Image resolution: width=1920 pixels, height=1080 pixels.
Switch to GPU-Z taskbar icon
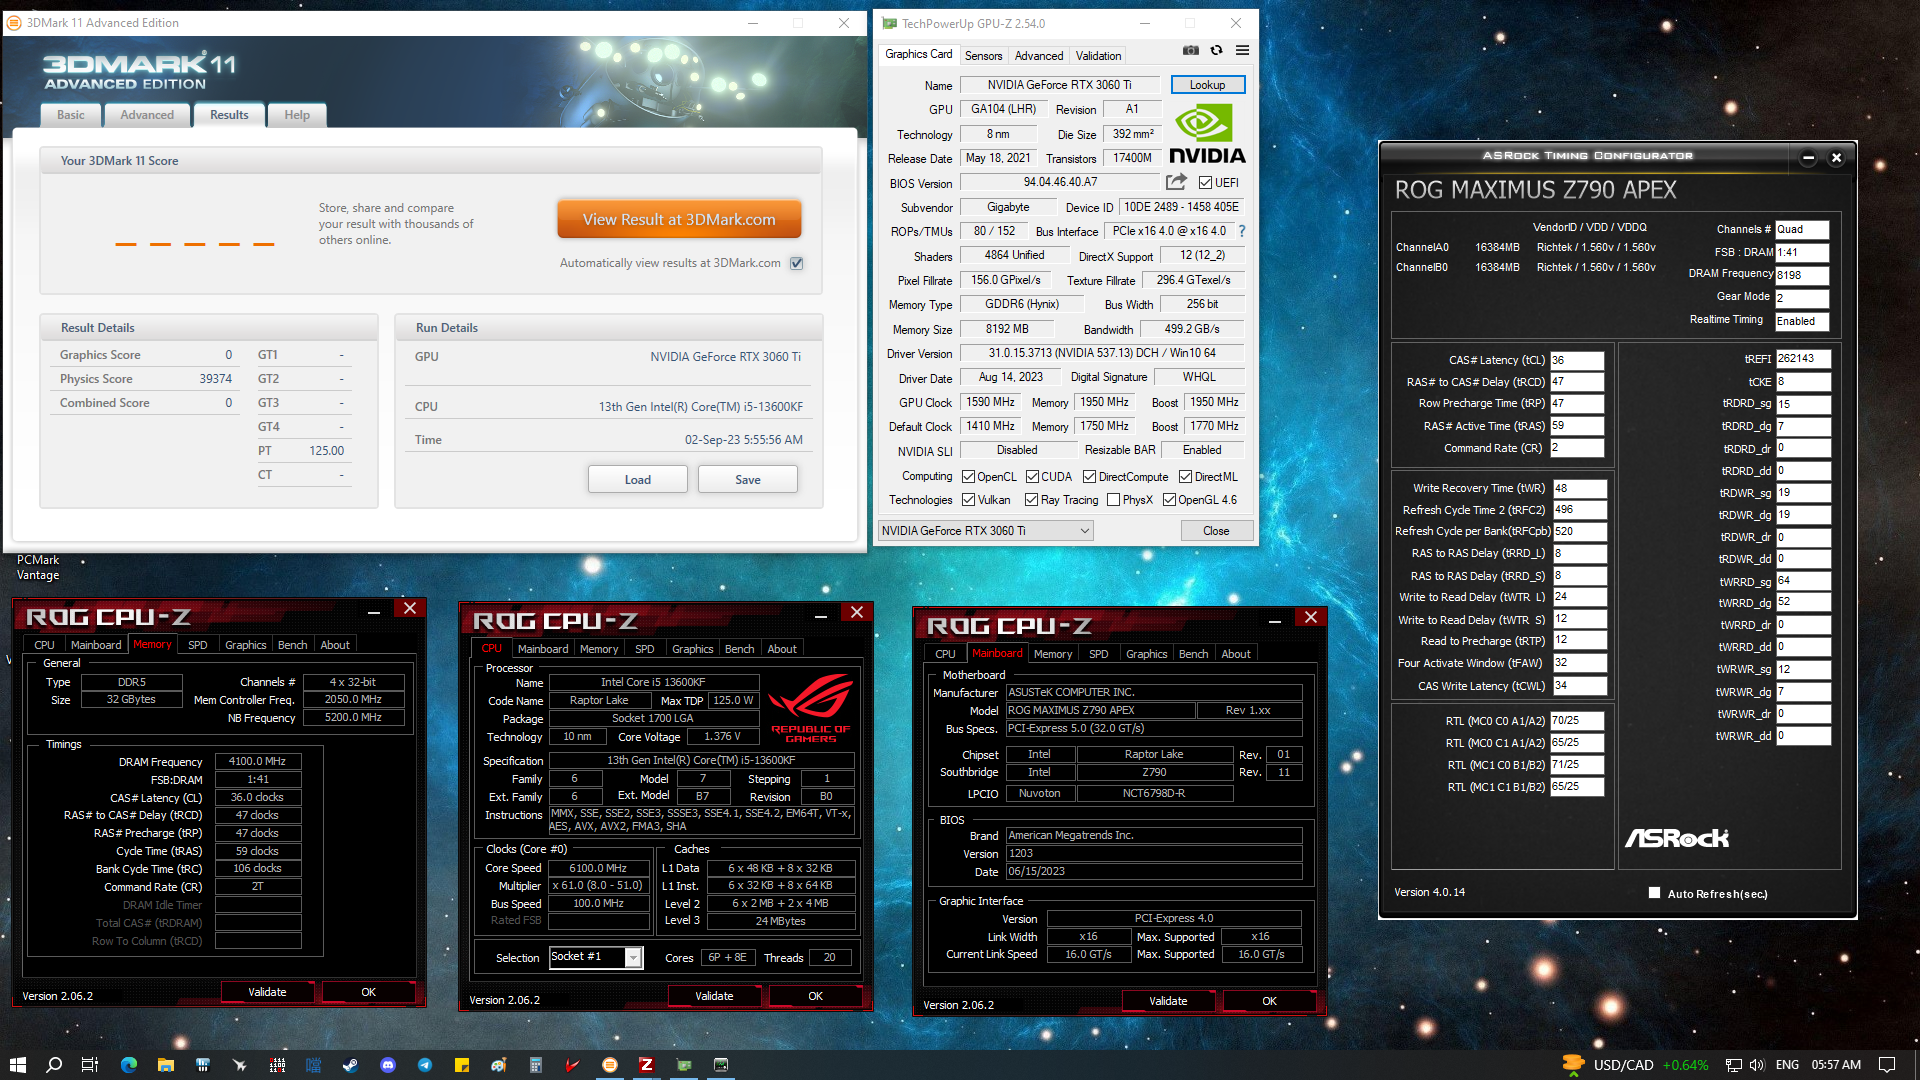click(x=684, y=1065)
